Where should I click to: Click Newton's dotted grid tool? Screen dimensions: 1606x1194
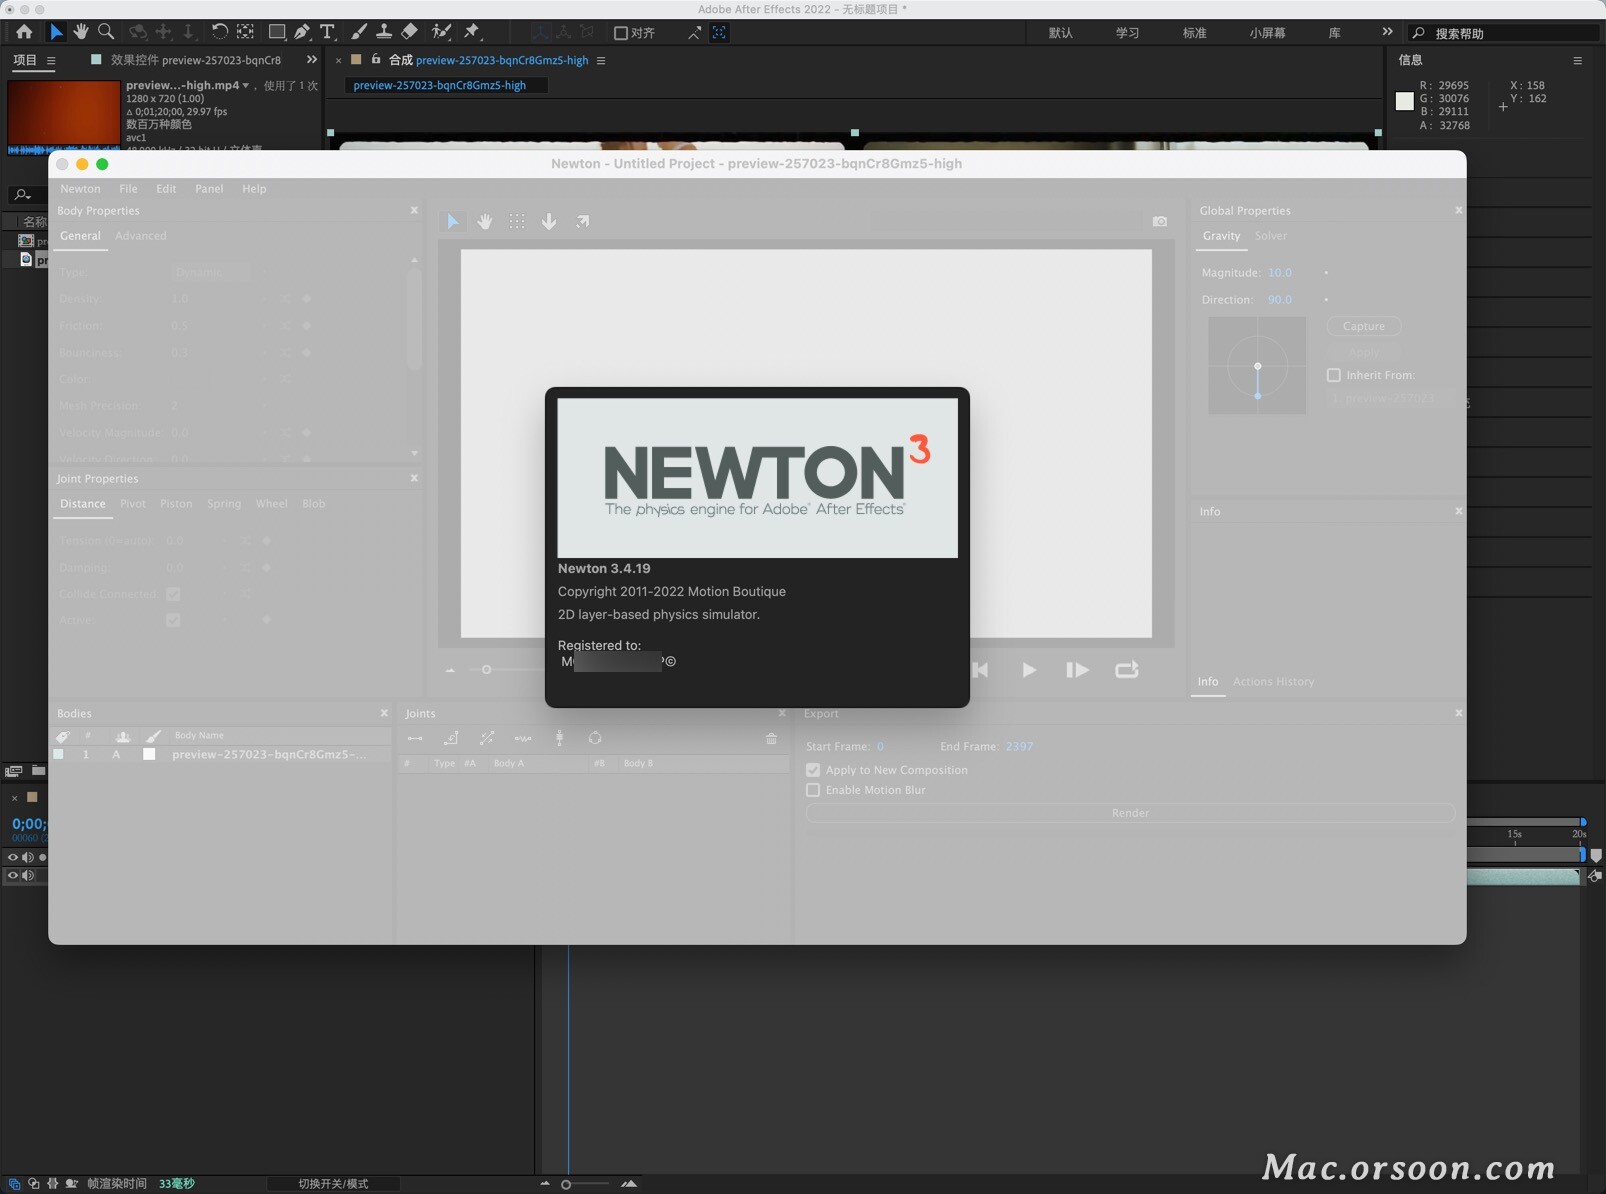(x=517, y=221)
